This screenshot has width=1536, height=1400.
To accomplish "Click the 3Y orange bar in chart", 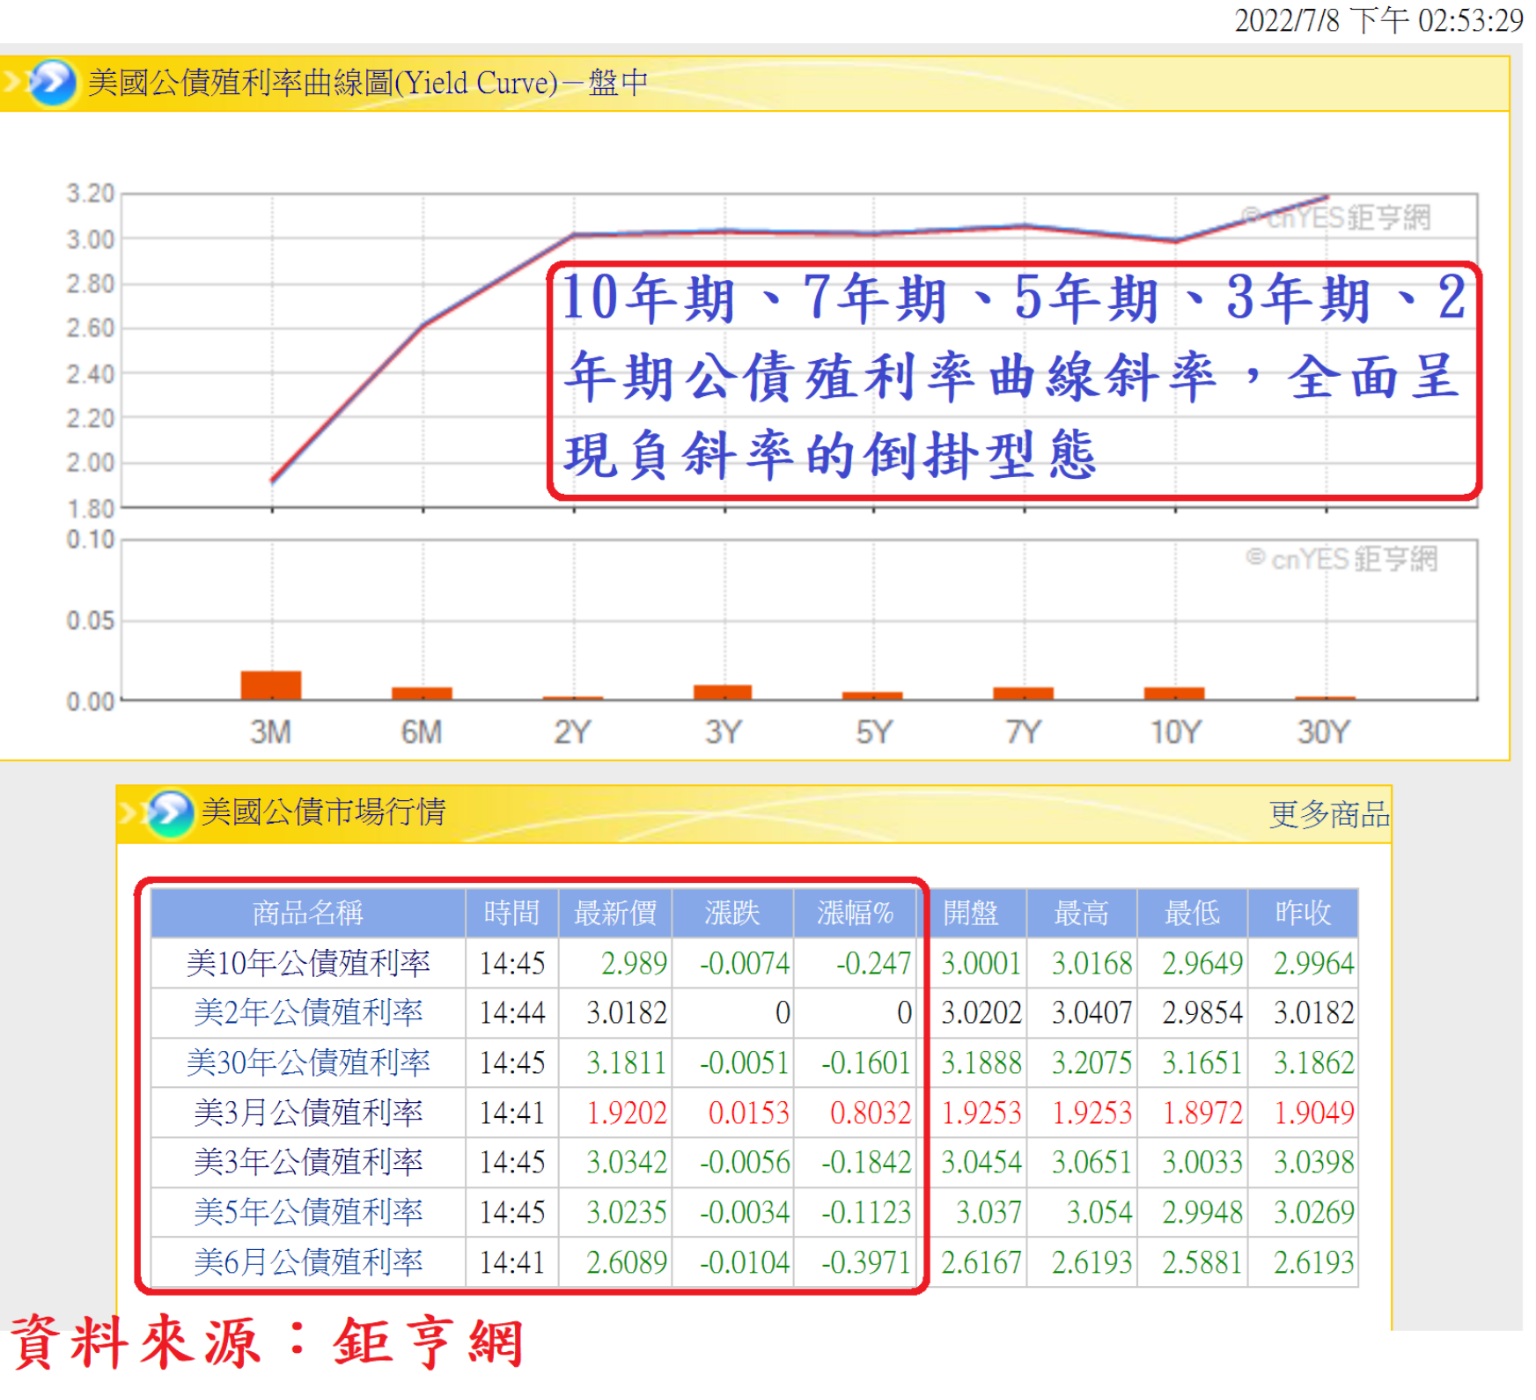I will (x=723, y=693).
